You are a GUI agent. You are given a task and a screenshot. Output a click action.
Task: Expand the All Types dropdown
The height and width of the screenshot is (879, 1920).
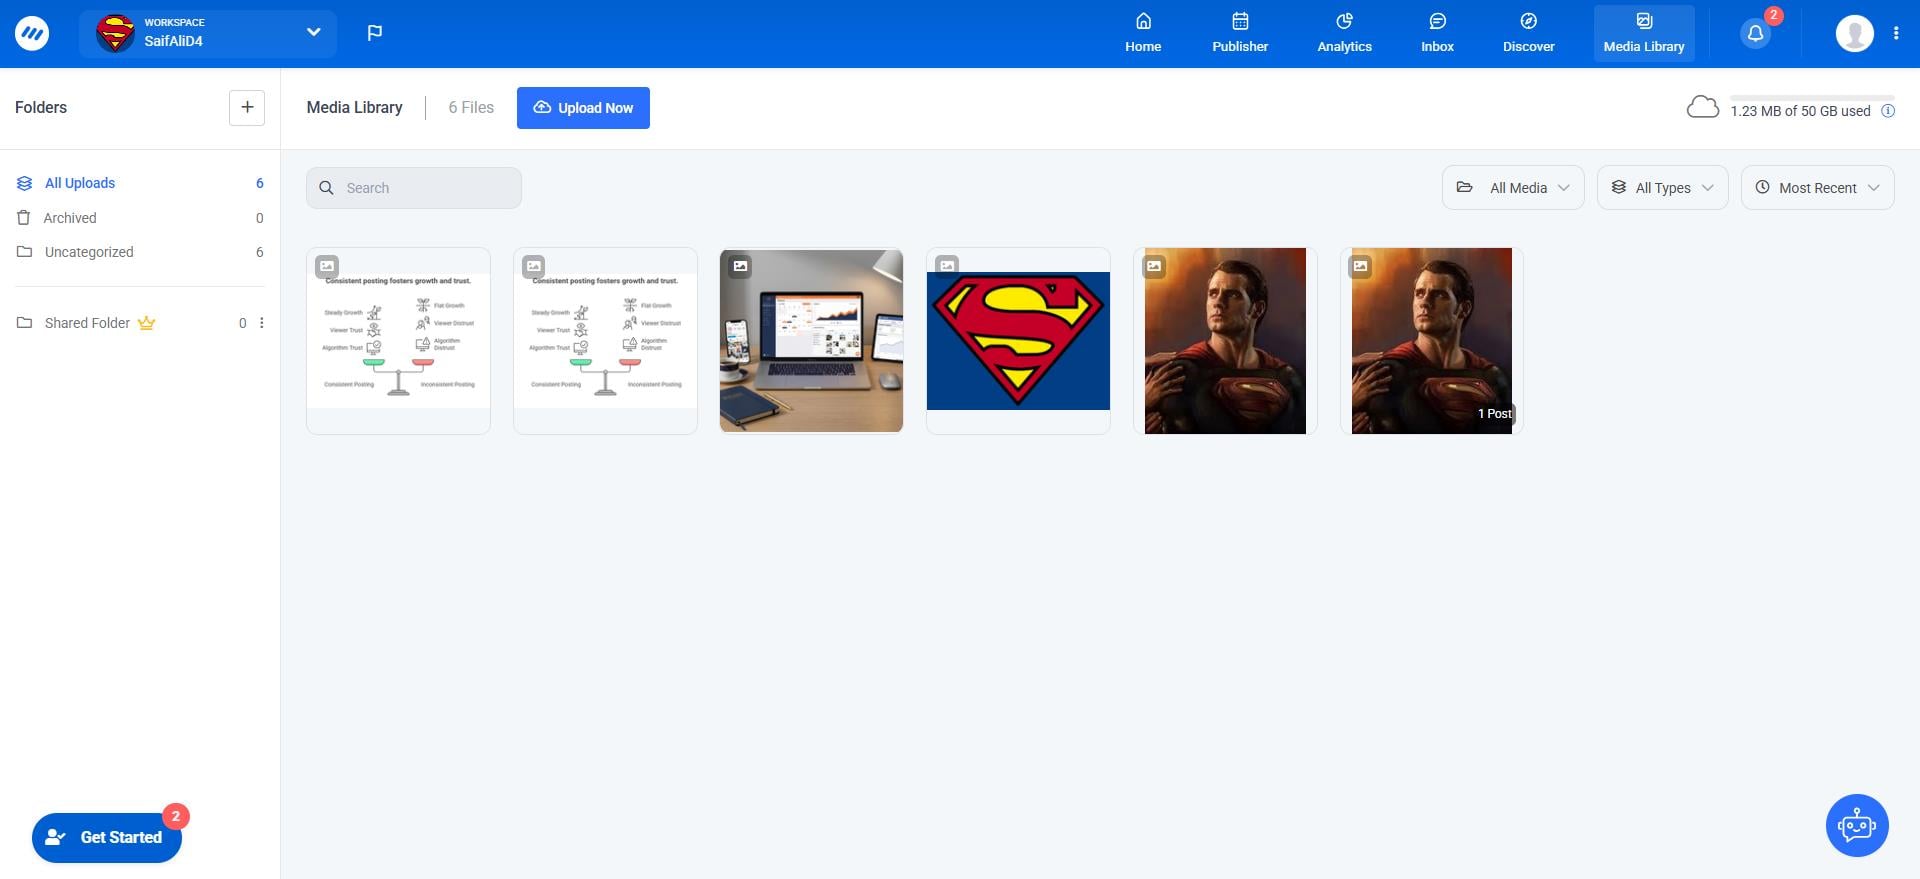[1662, 188]
